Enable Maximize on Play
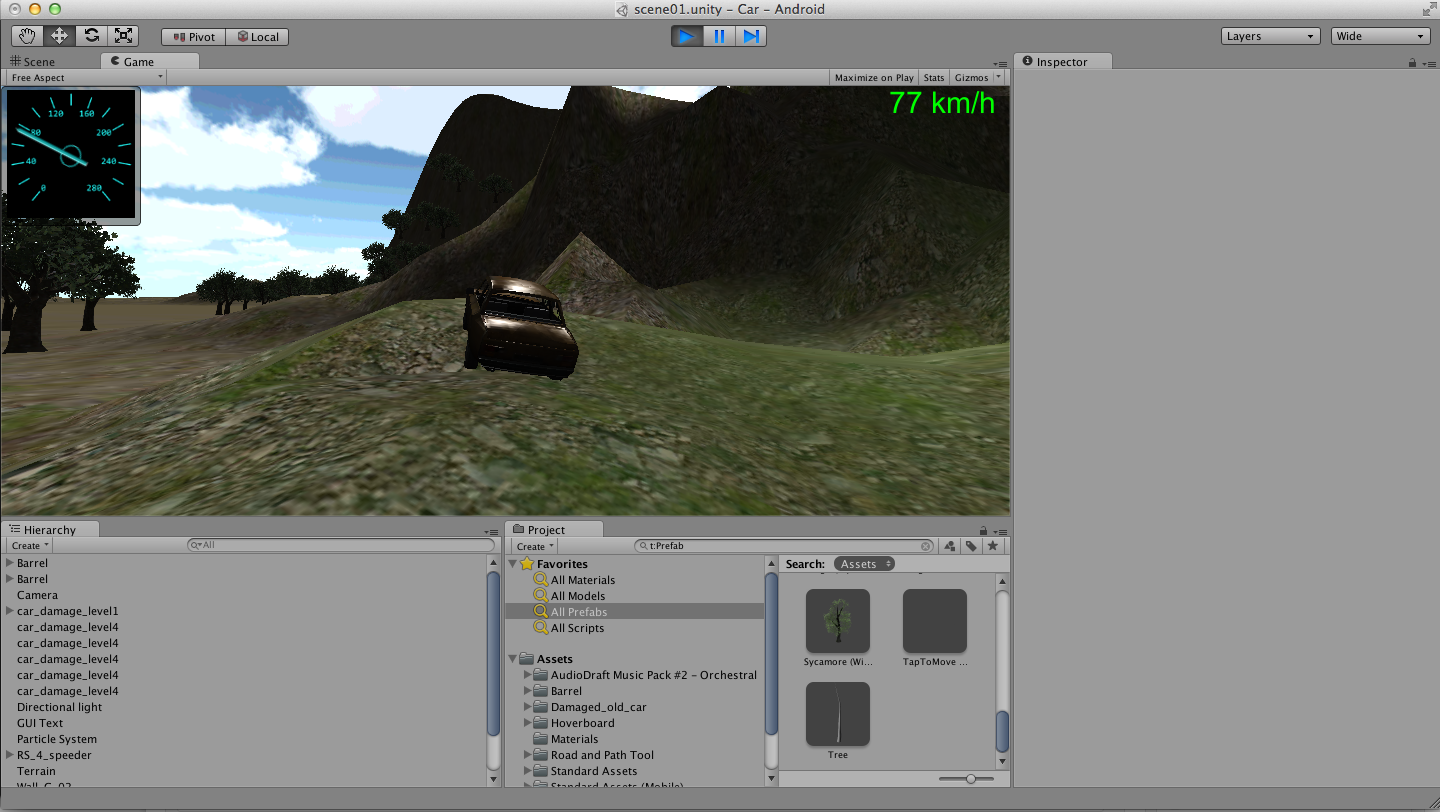The width and height of the screenshot is (1440, 812). 873,77
